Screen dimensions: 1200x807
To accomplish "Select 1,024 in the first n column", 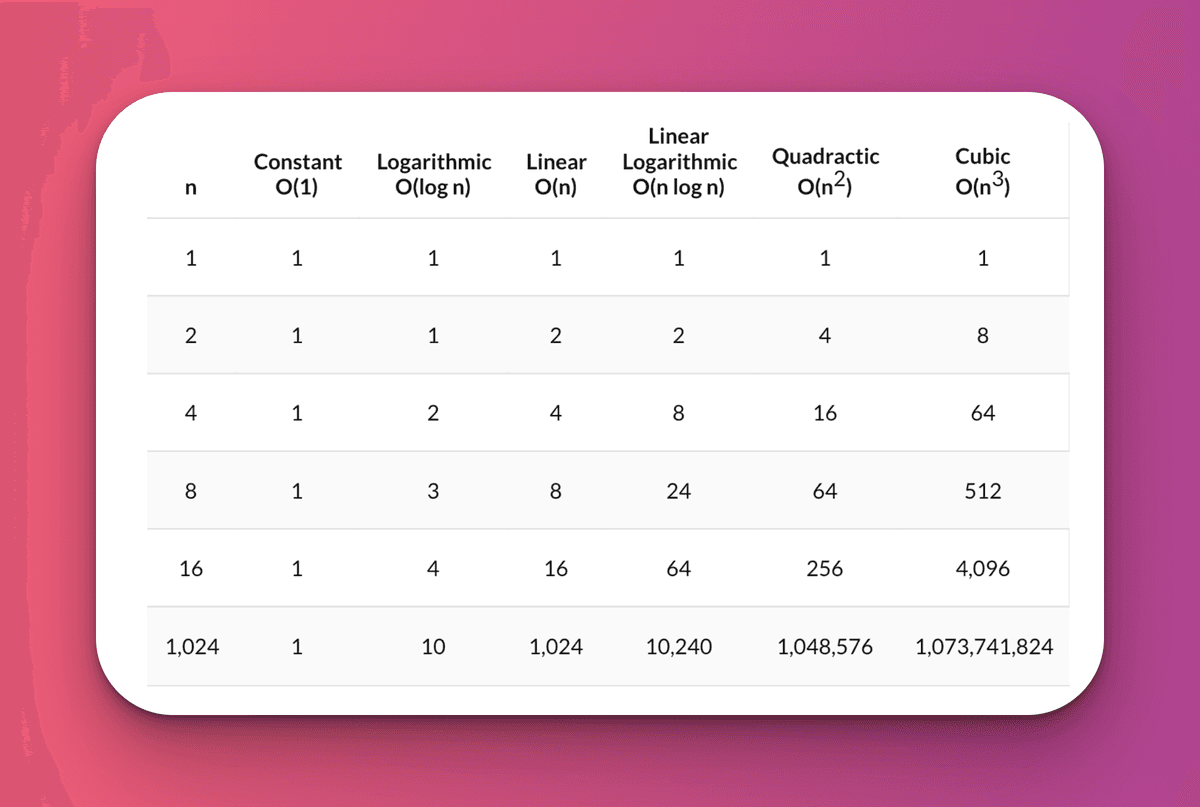I will (191, 647).
